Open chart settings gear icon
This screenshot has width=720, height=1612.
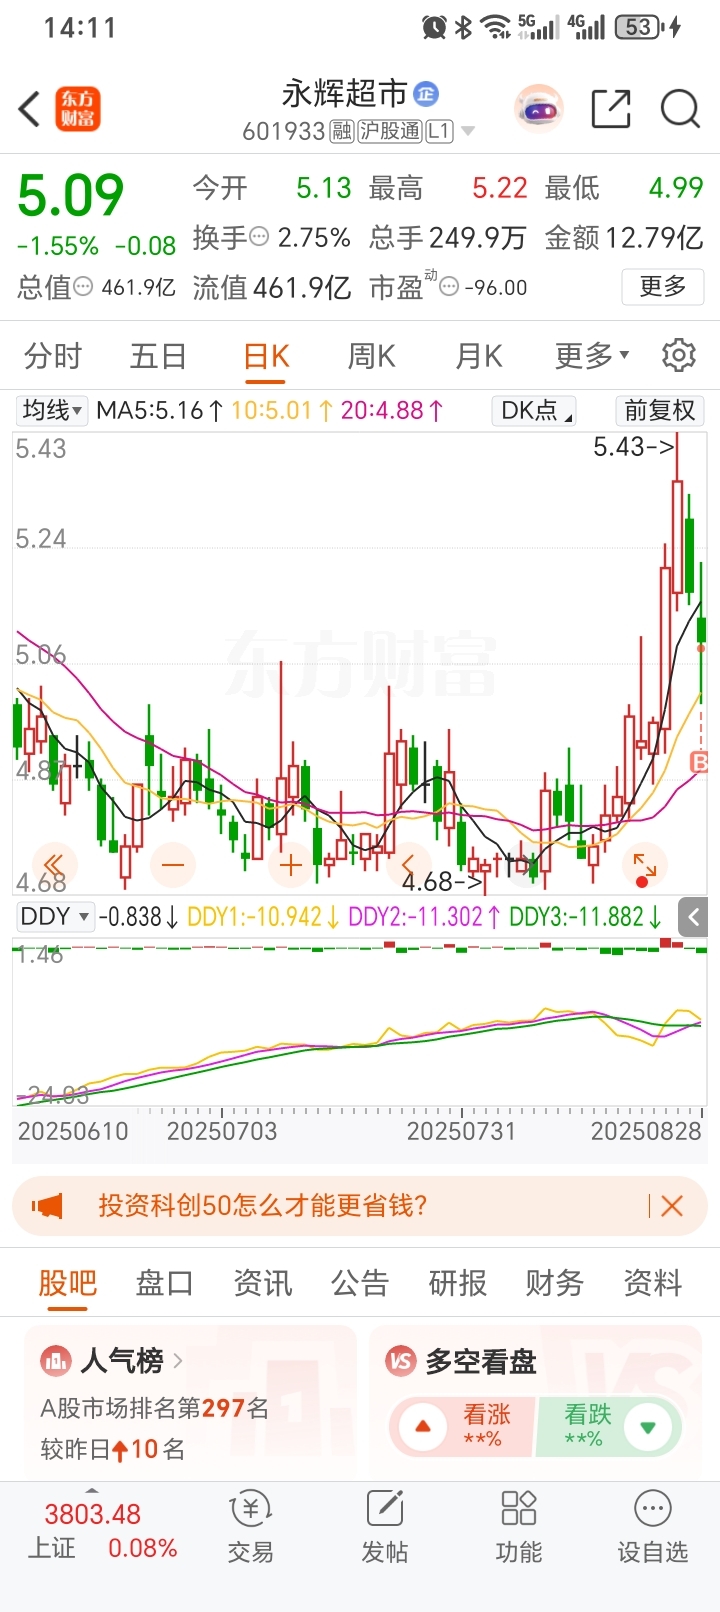(x=679, y=355)
